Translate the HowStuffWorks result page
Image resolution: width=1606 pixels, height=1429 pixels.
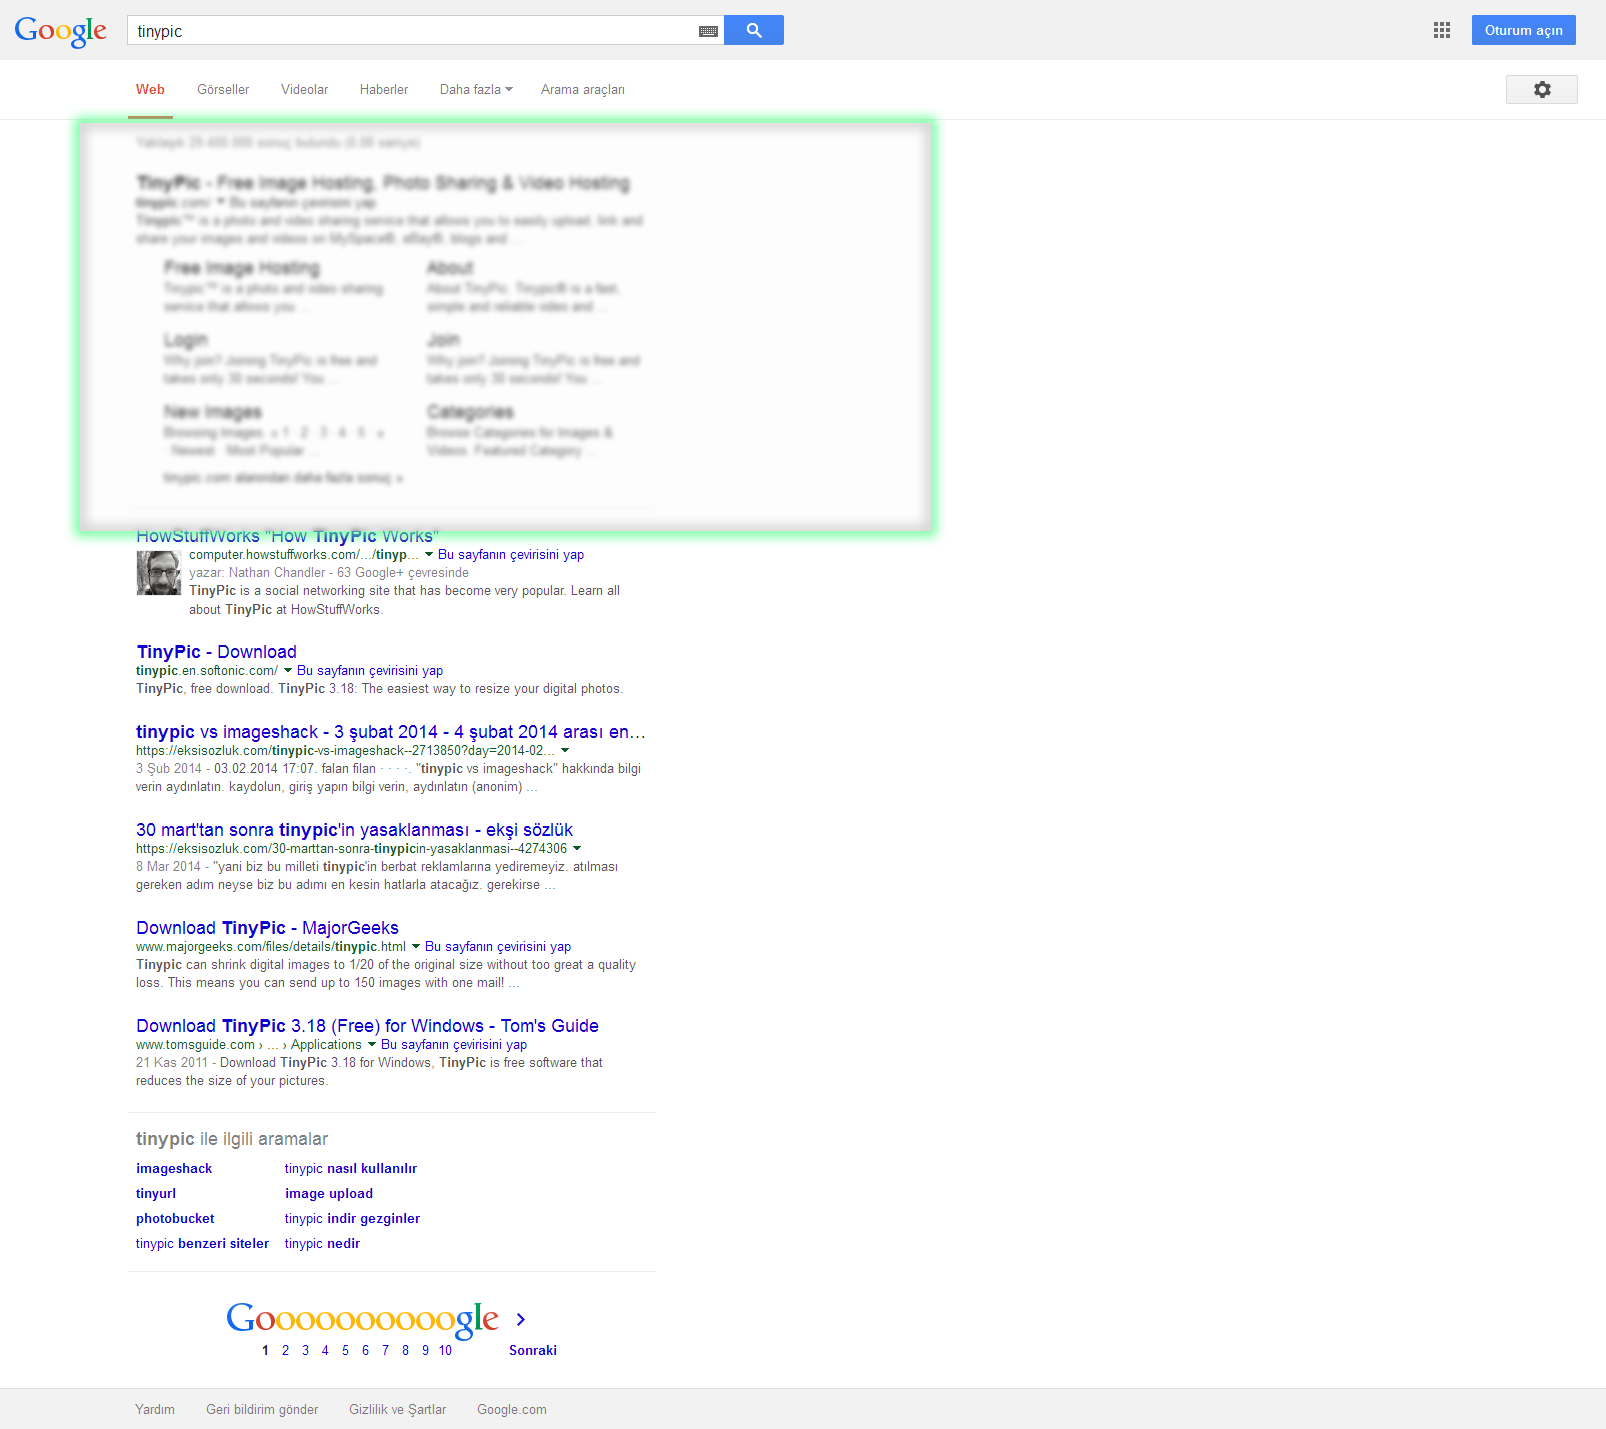coord(511,554)
